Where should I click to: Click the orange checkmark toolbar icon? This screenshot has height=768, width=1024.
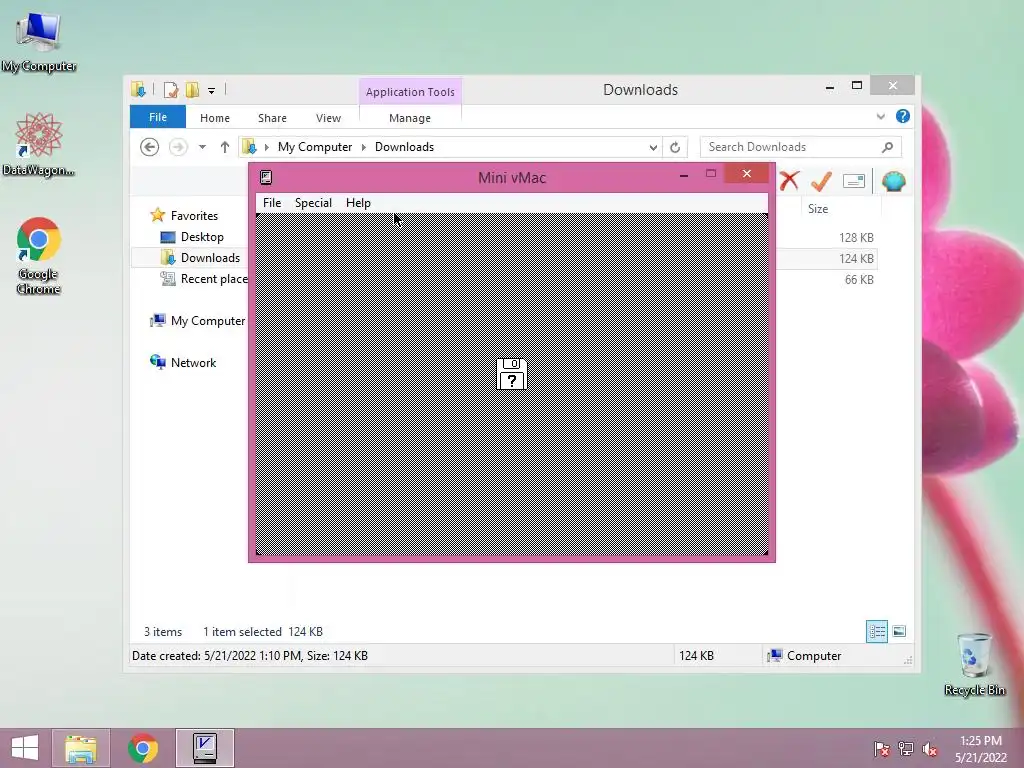822,181
